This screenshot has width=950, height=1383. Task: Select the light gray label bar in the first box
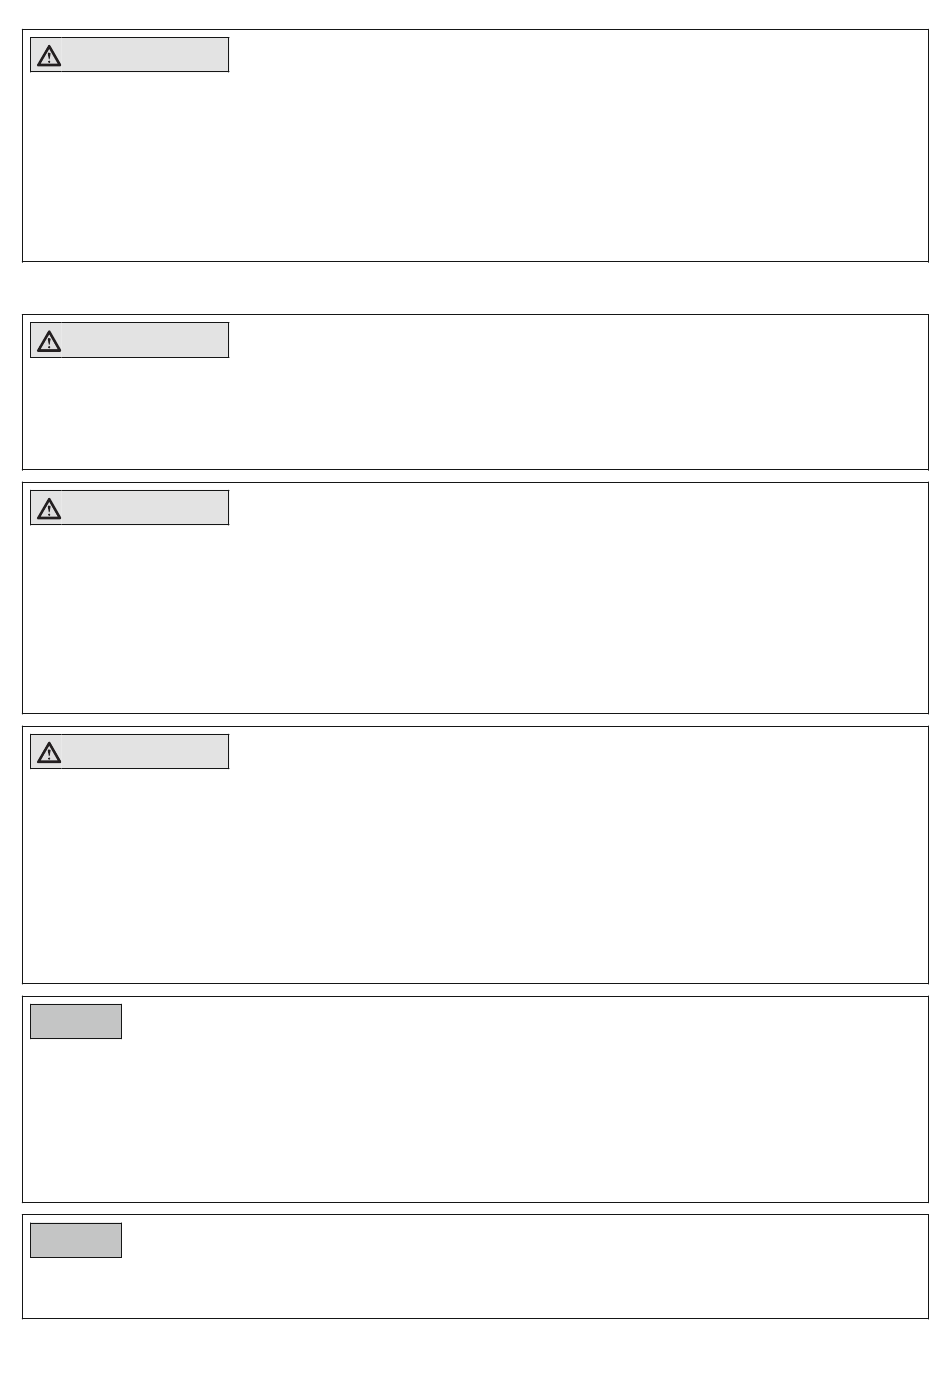point(130,55)
